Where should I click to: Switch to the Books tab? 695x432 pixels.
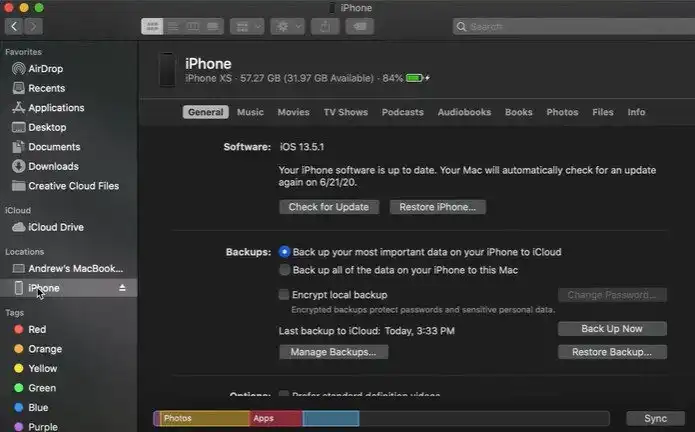click(x=519, y=112)
